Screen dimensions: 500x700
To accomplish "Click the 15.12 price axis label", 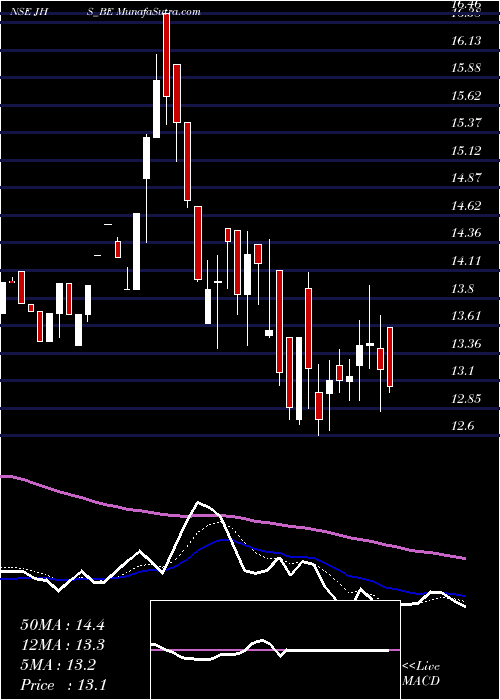I will point(466,151).
